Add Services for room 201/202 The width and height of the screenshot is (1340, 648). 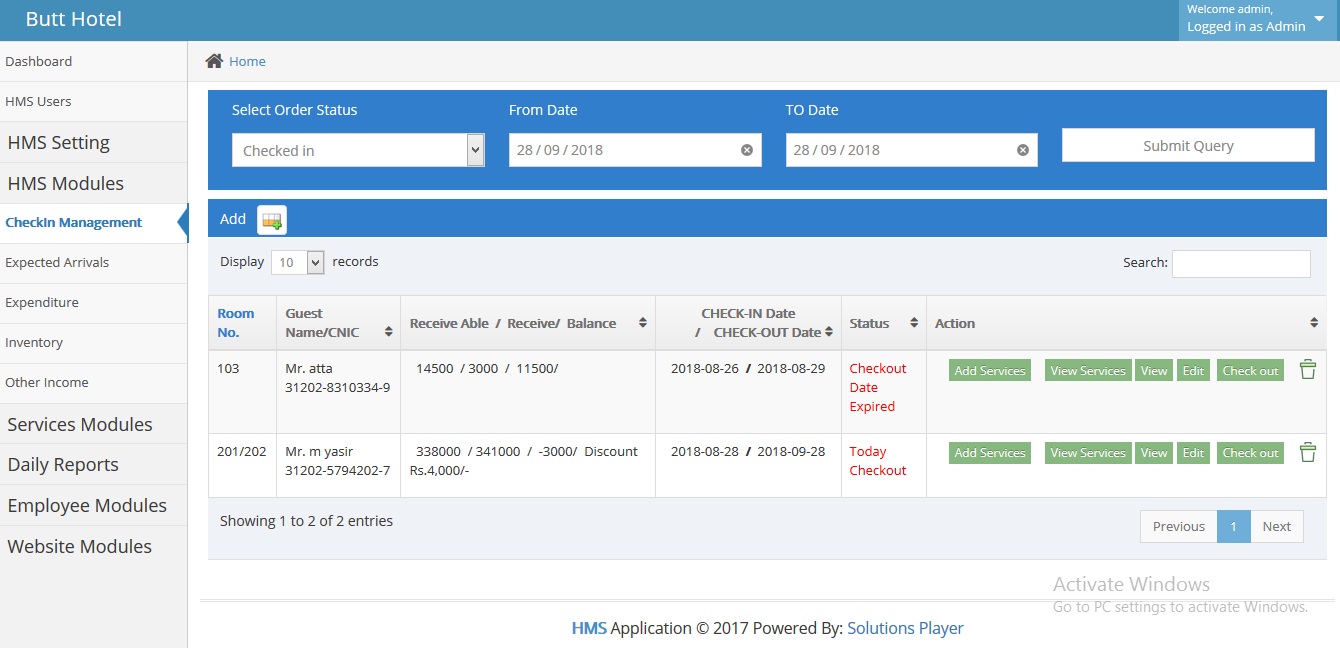point(989,452)
